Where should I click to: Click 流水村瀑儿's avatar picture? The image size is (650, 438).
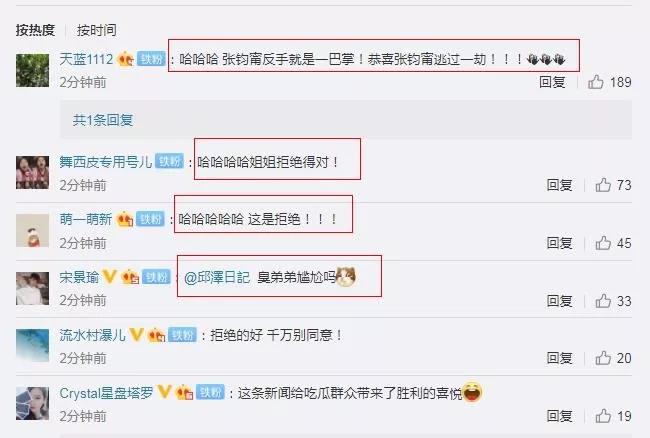coord(32,345)
